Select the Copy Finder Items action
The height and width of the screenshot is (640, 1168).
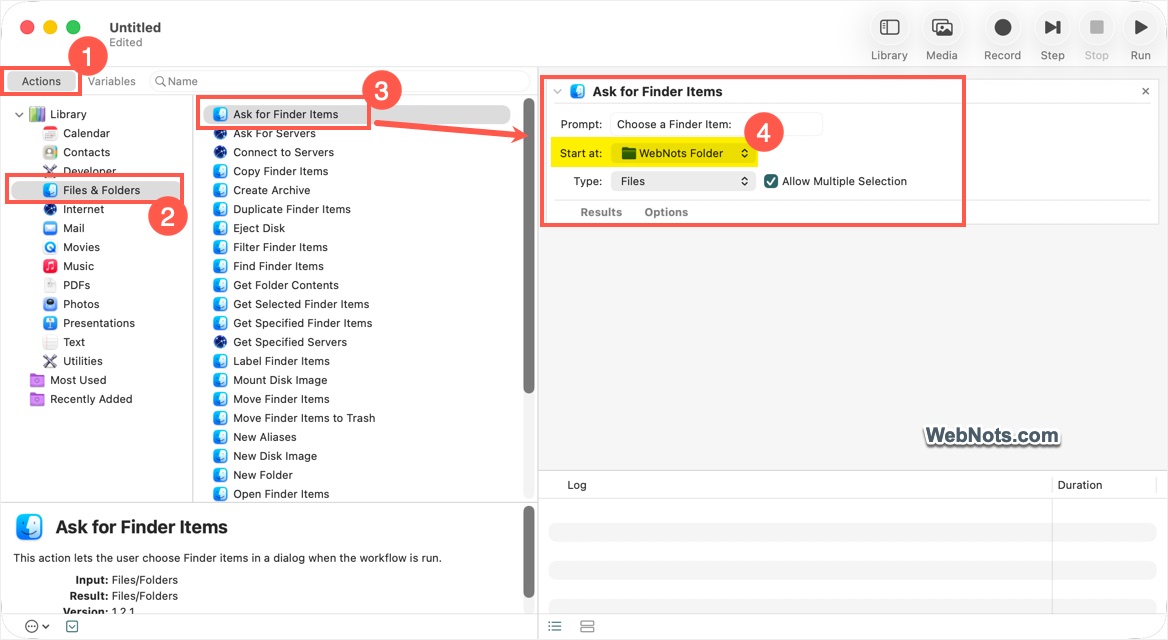(x=280, y=171)
